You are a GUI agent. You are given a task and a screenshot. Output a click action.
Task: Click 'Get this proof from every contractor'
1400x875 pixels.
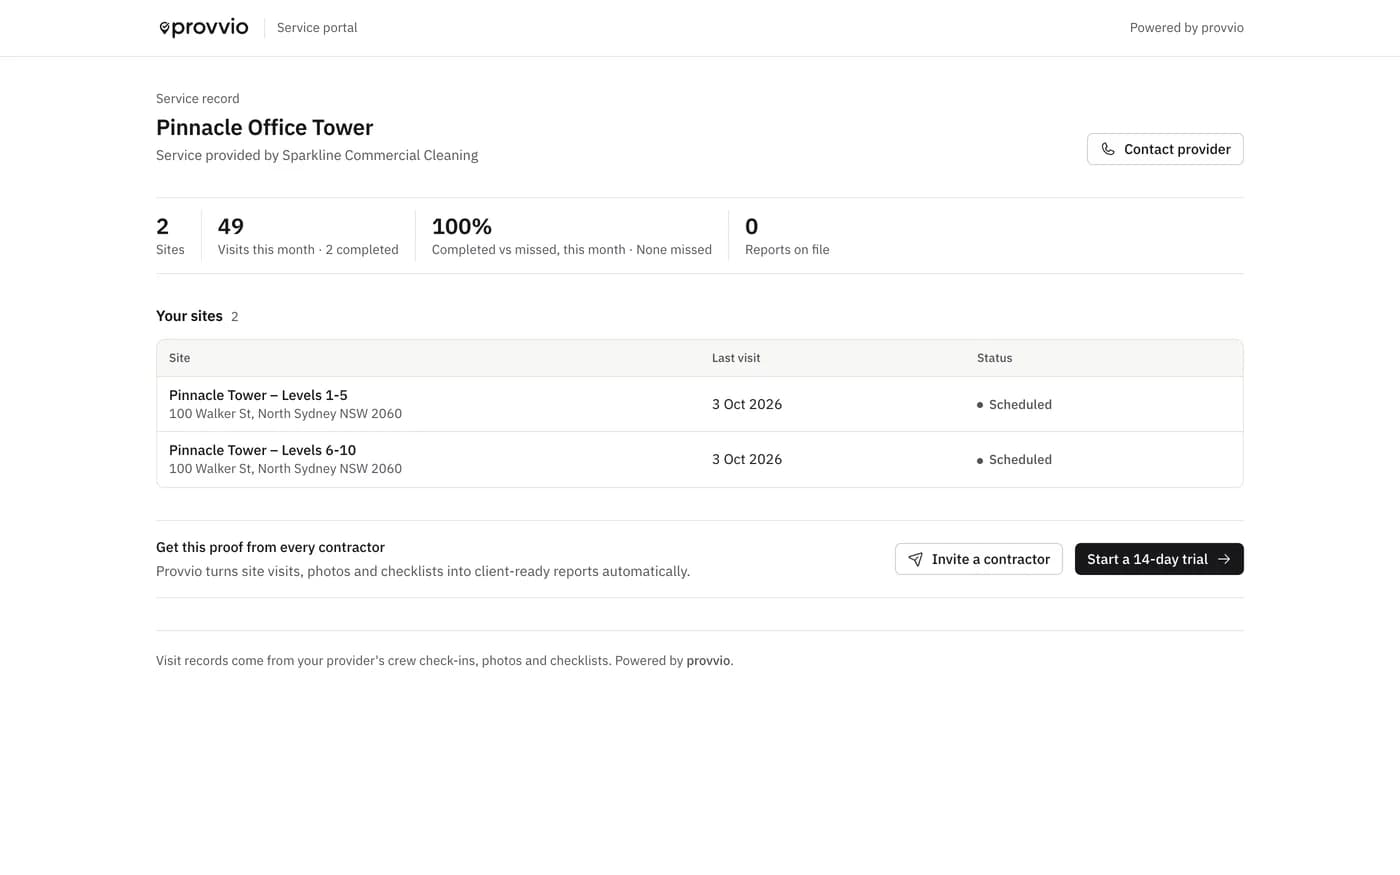(x=270, y=548)
